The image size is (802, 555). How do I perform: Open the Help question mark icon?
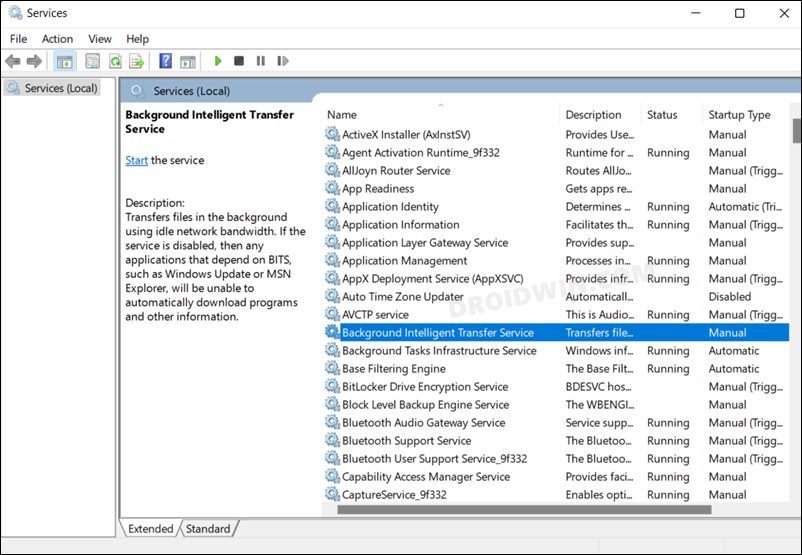pyautogui.click(x=166, y=61)
